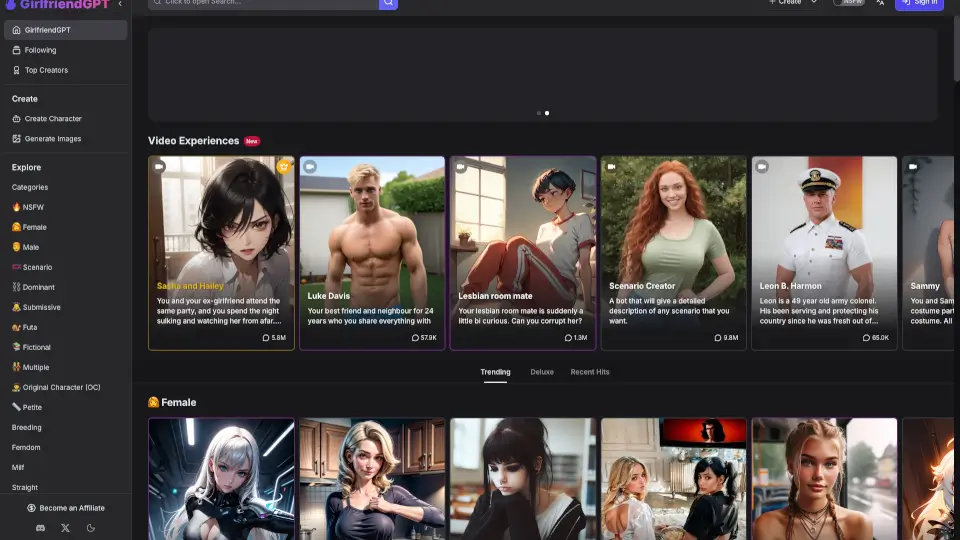
Task: Click the Female section heading
Action: point(172,402)
